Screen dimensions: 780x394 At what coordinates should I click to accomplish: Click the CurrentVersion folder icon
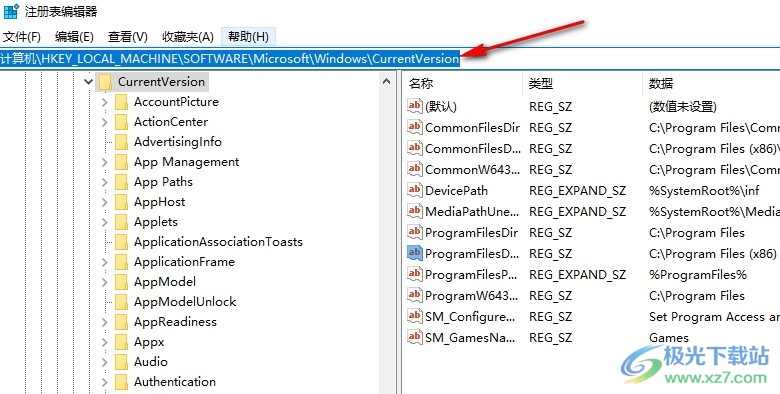click(105, 82)
